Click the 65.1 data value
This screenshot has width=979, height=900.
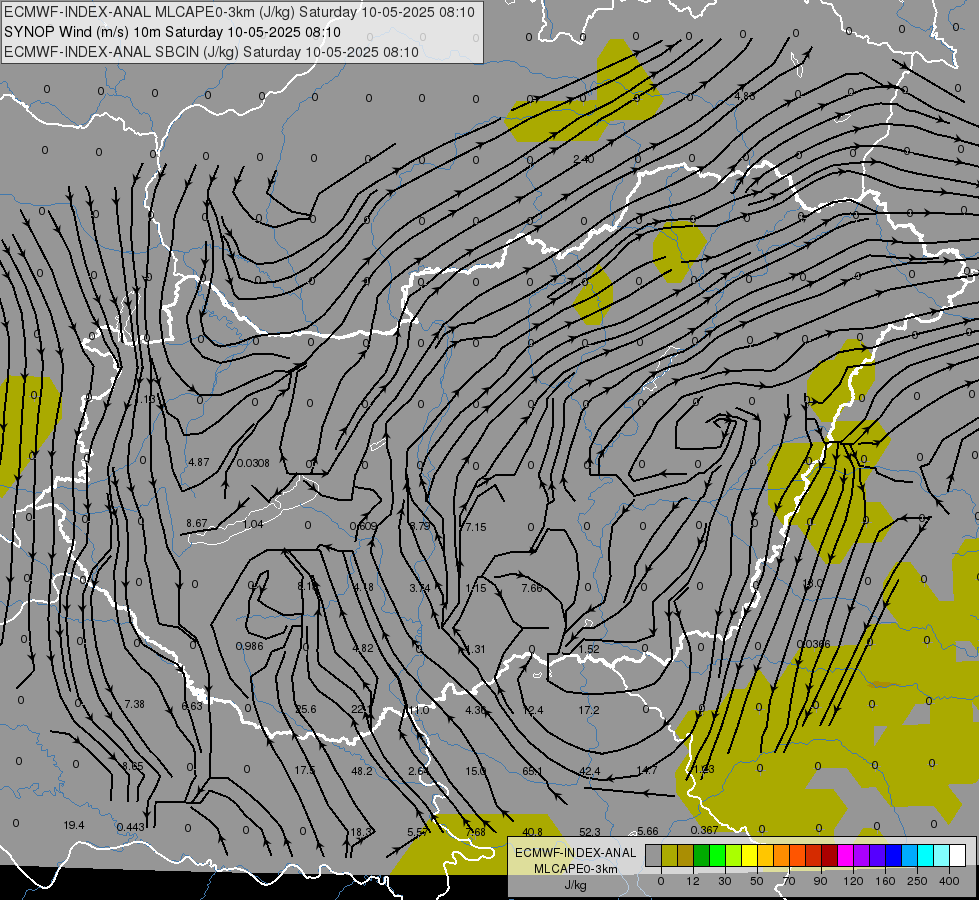coord(533,771)
